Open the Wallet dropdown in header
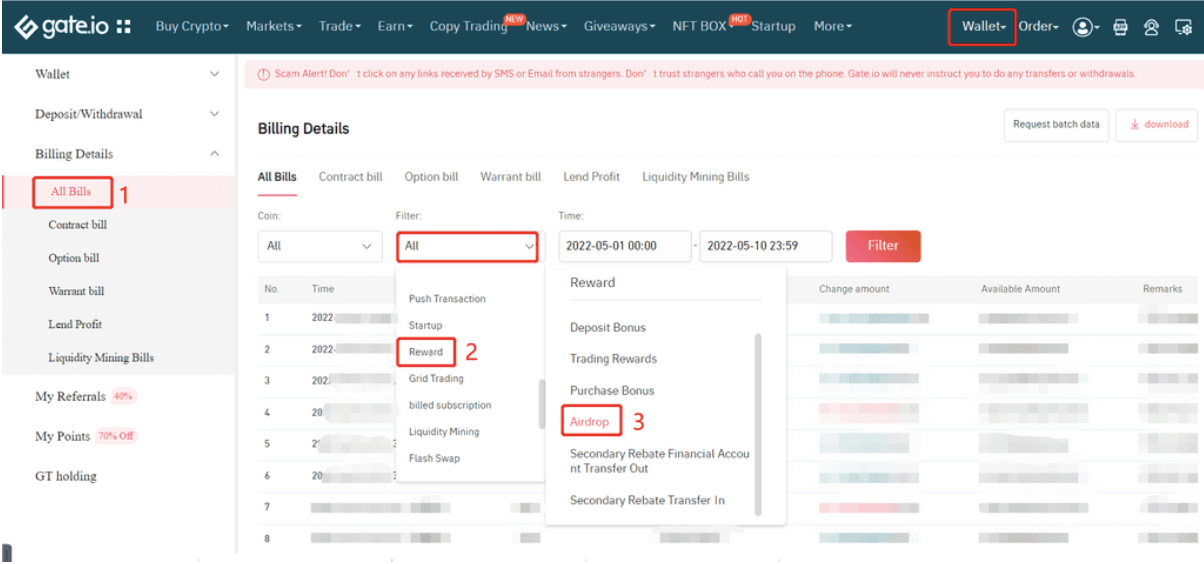Screen dimensions: 1204x564 pyautogui.click(x=982, y=27)
